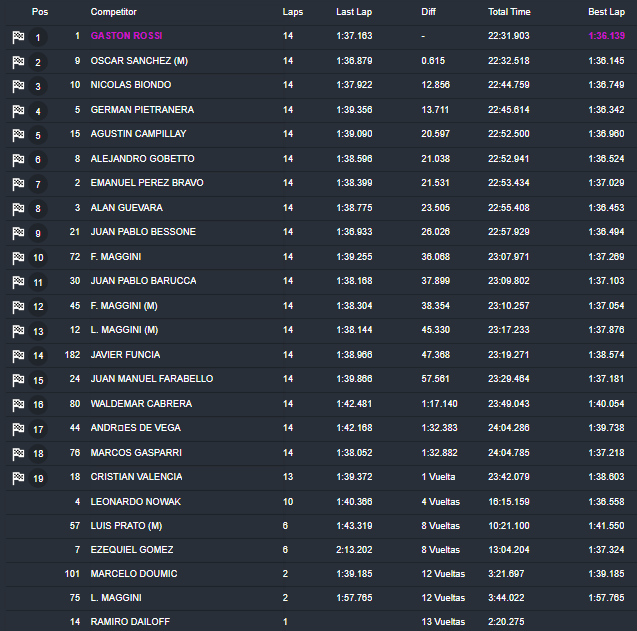Image resolution: width=637 pixels, height=631 pixels.
Task: Click the pink best lap 1:36.139
Action: [607, 36]
